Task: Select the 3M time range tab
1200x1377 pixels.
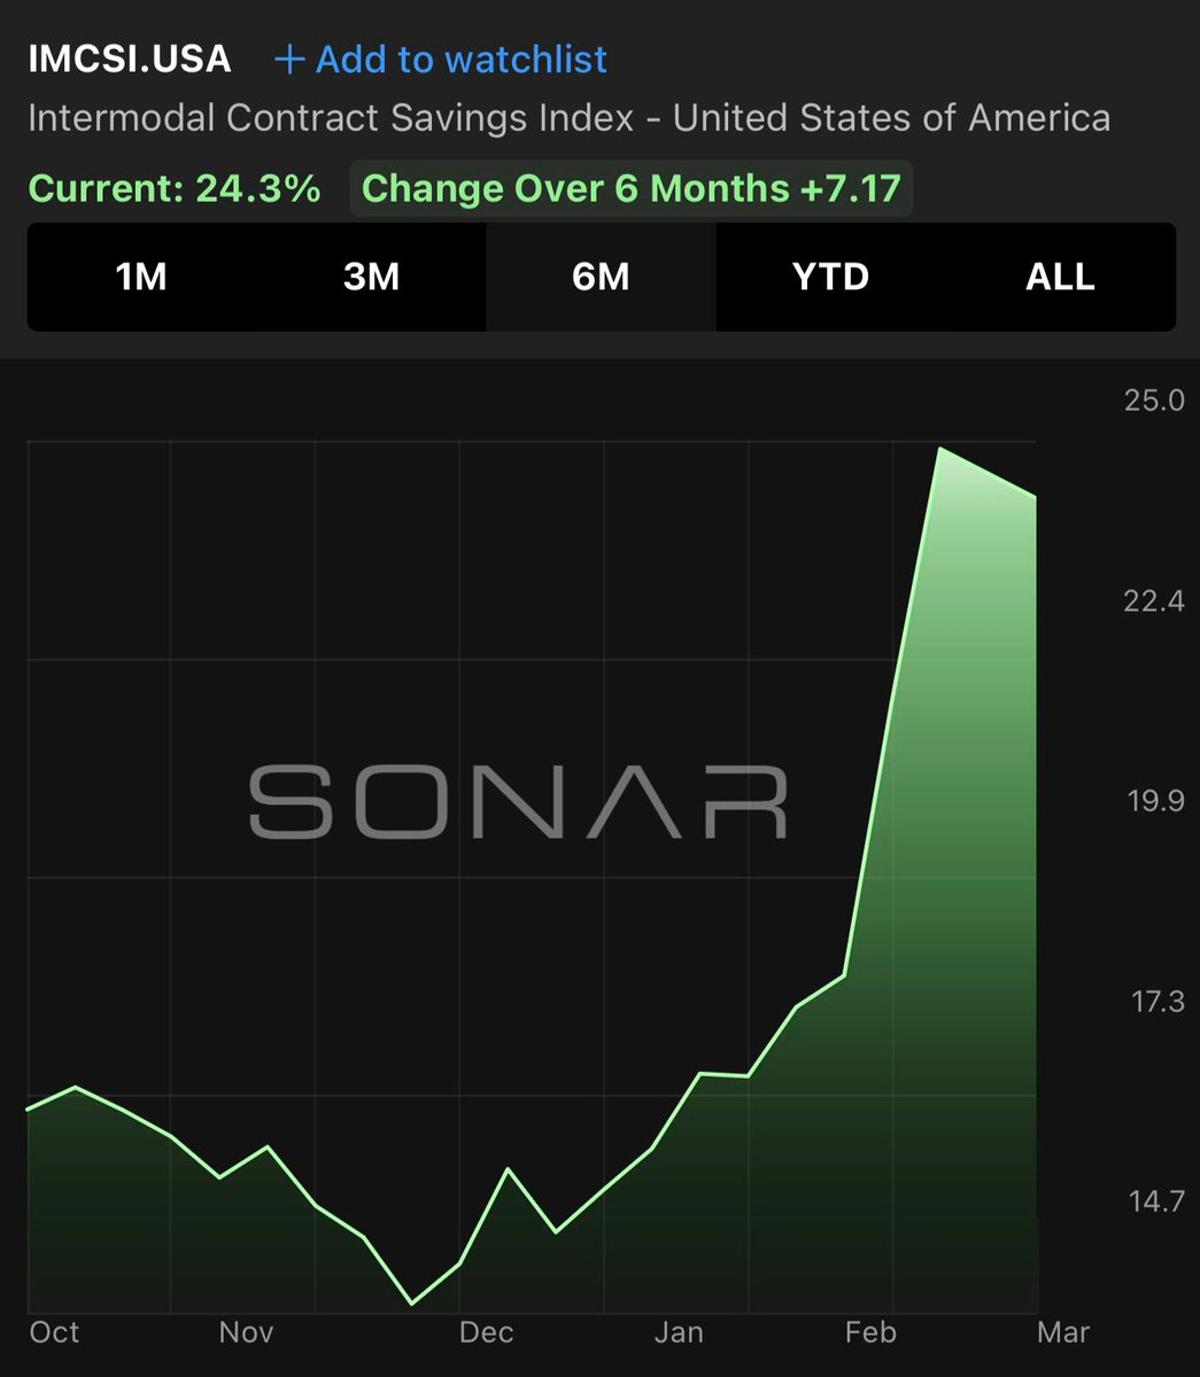Action: pos(371,277)
